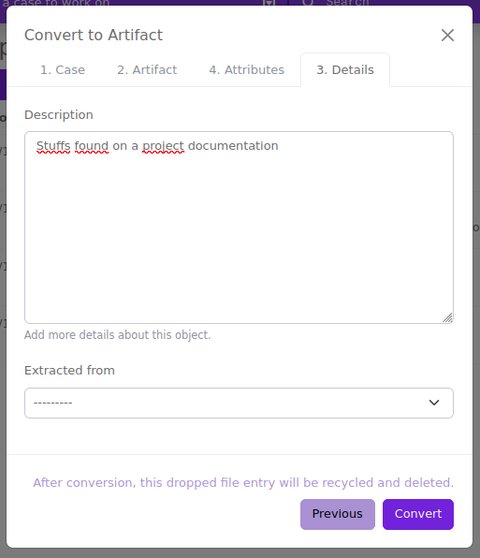Click the Description textarea resize grip
Screen dimensions: 480x558
[x=448, y=318]
